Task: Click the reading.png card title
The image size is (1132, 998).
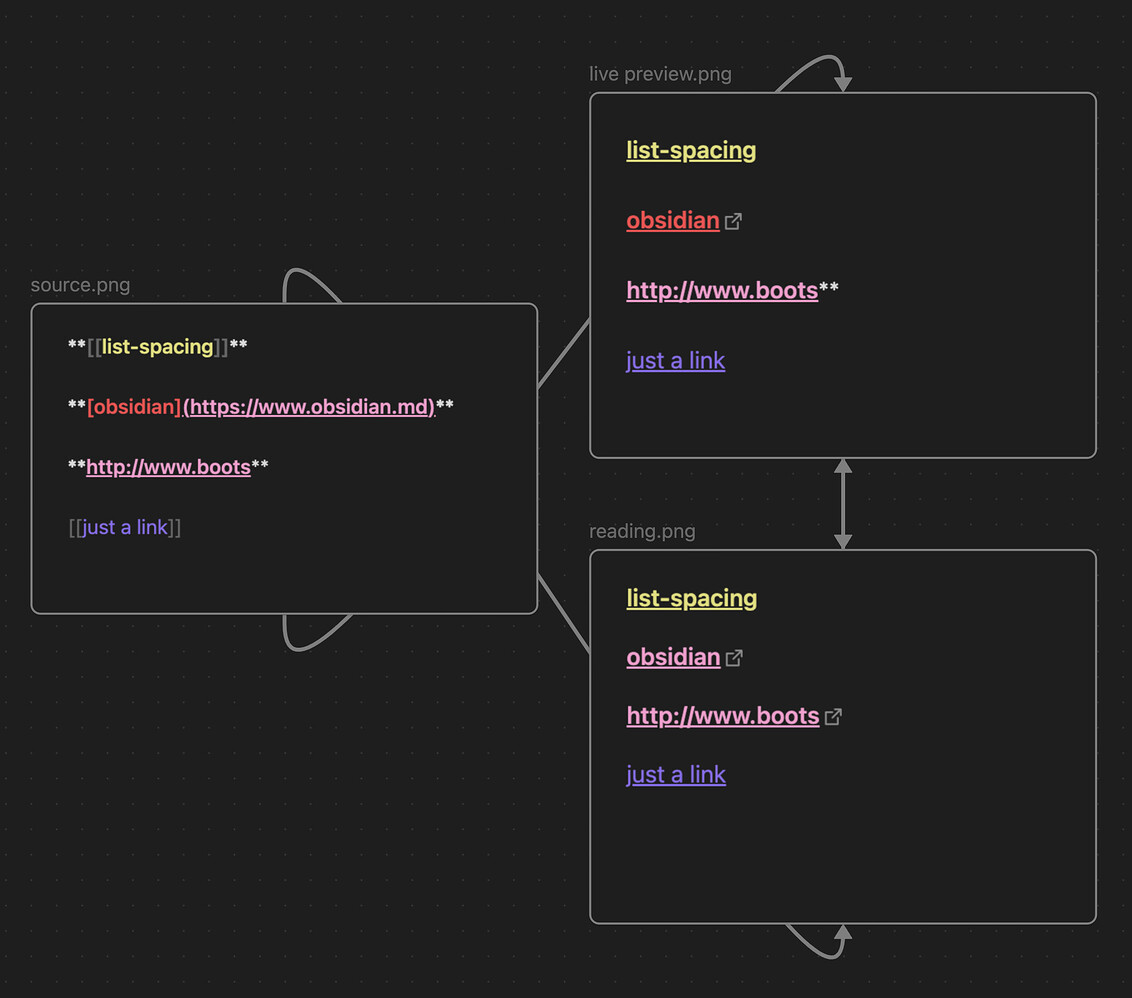Action: pyautogui.click(x=642, y=531)
